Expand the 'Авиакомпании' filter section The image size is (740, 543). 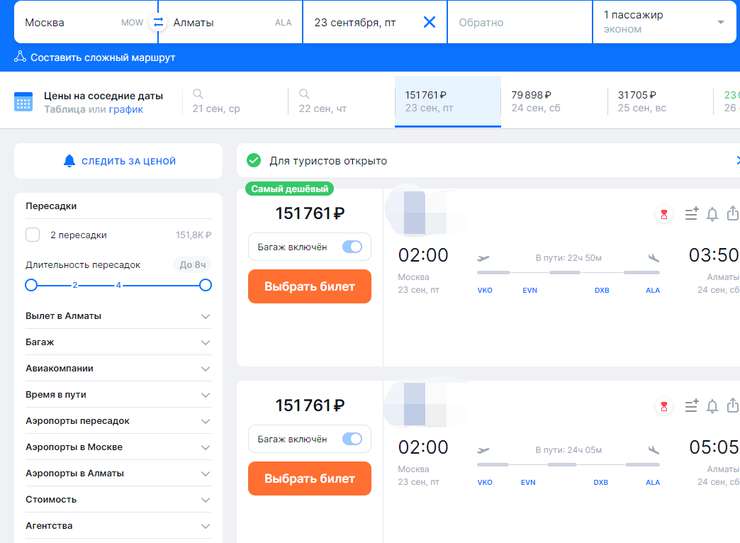tap(118, 369)
